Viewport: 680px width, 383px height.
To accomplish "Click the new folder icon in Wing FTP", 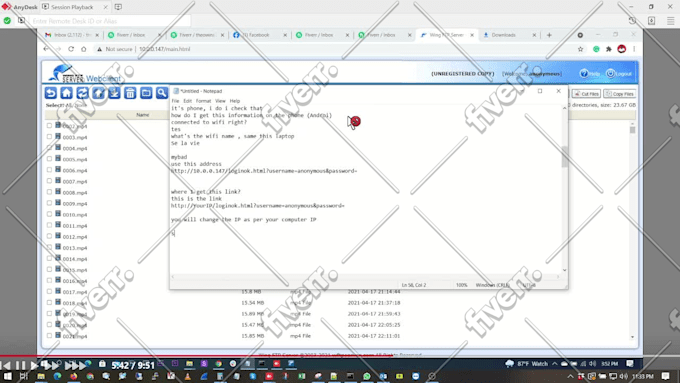I will click(146, 93).
